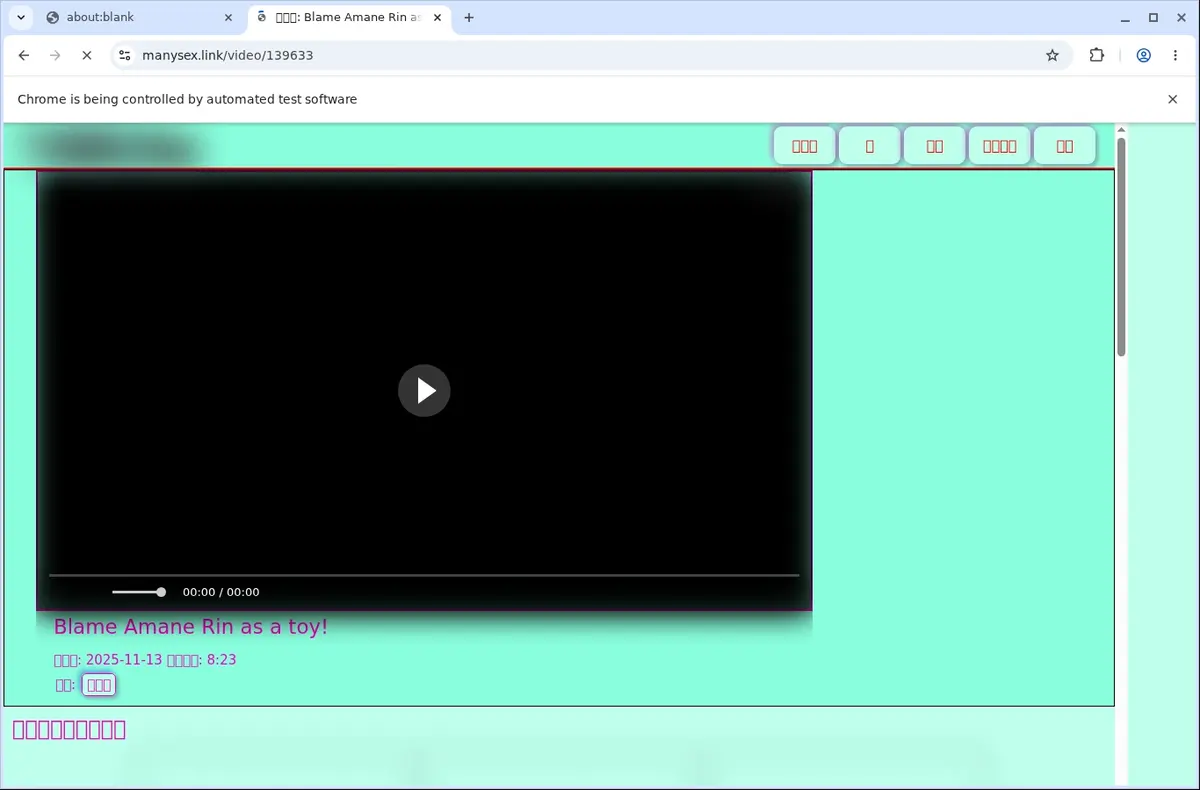The height and width of the screenshot is (790, 1200).
Task: Seek using the video progress bar
Action: click(x=424, y=575)
